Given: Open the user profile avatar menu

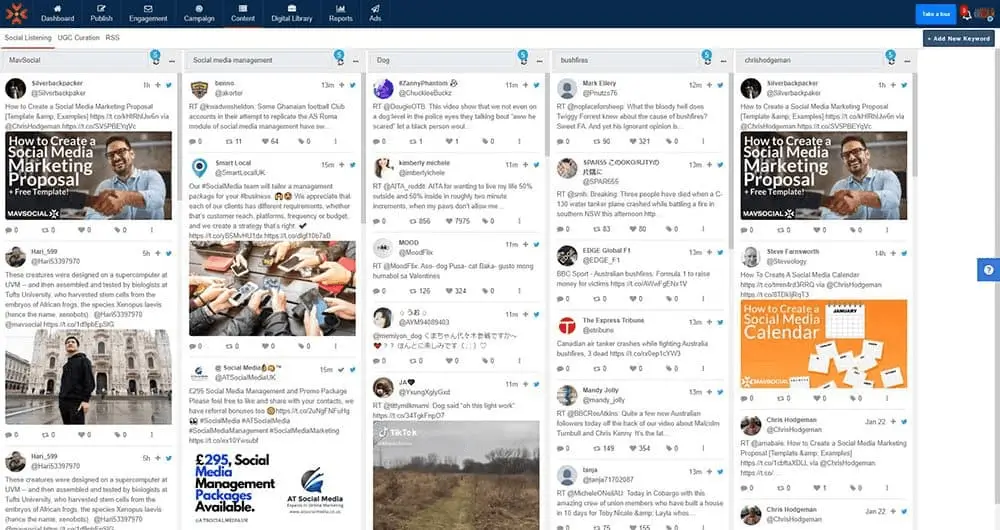Looking at the screenshot, I should [985, 14].
